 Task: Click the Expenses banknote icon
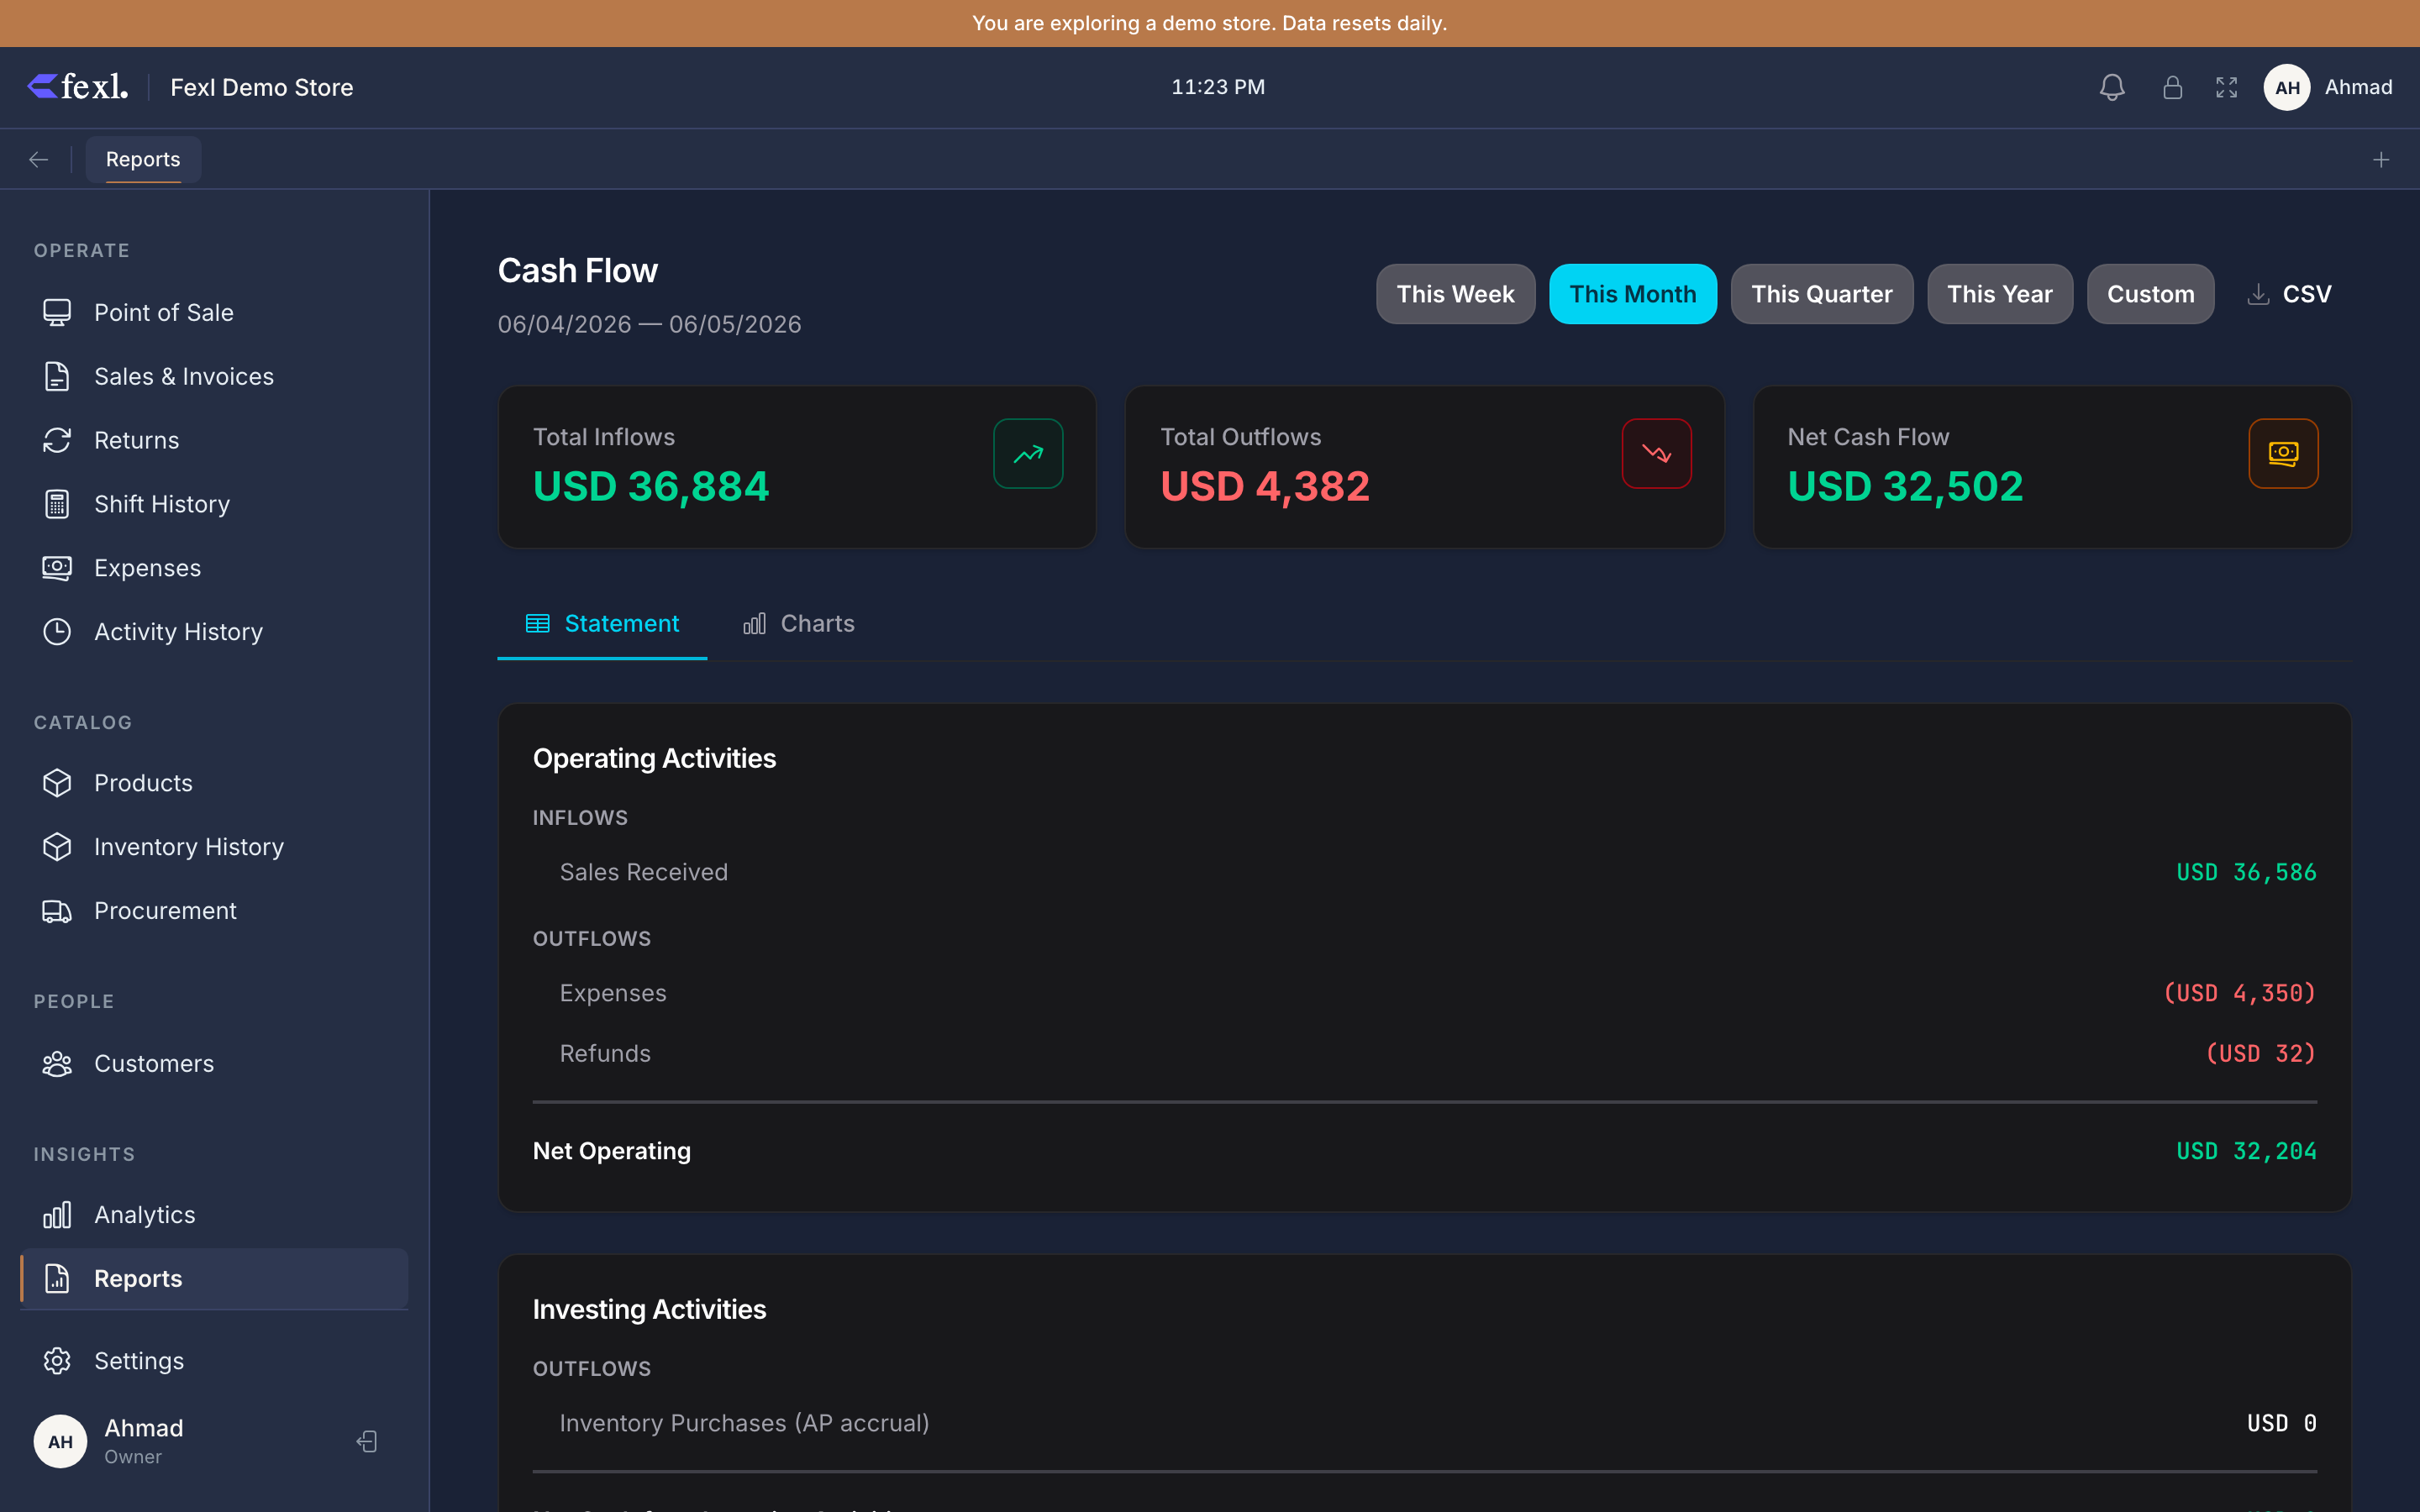tap(57, 568)
